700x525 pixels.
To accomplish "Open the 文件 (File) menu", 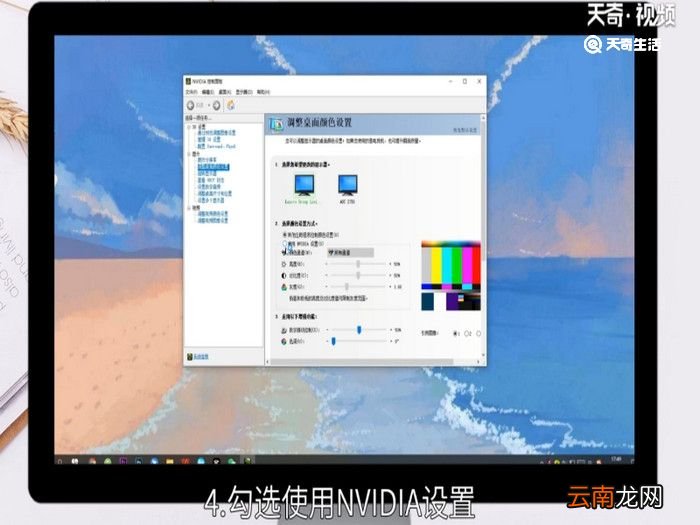I will point(192,92).
